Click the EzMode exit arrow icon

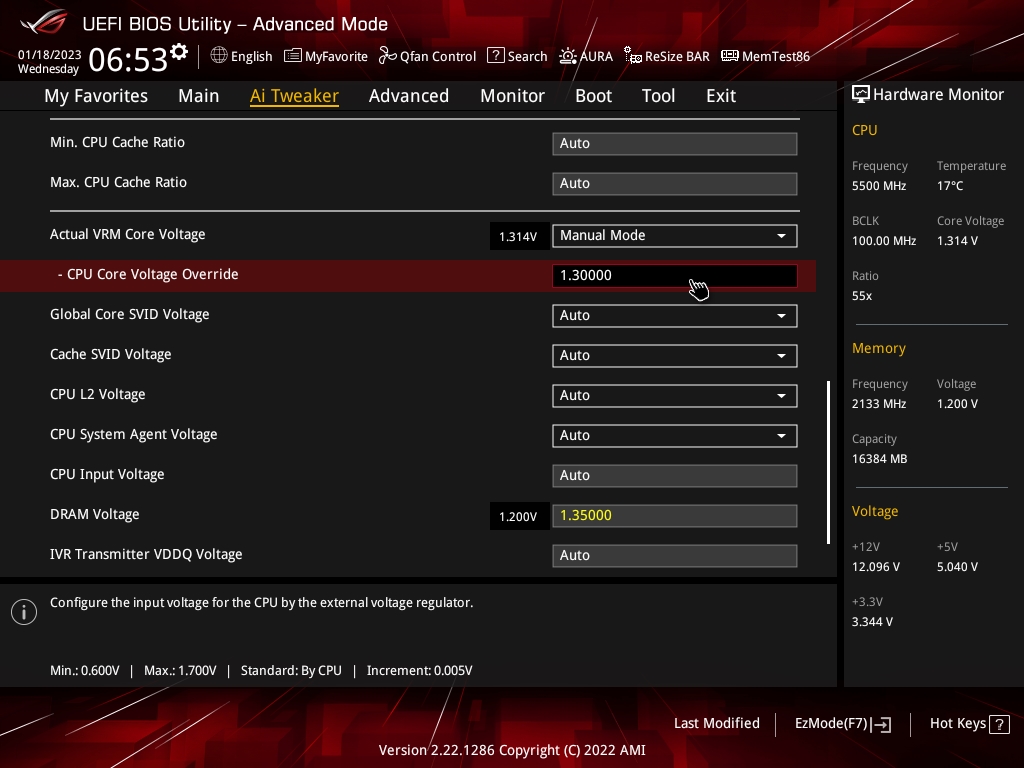click(x=881, y=724)
